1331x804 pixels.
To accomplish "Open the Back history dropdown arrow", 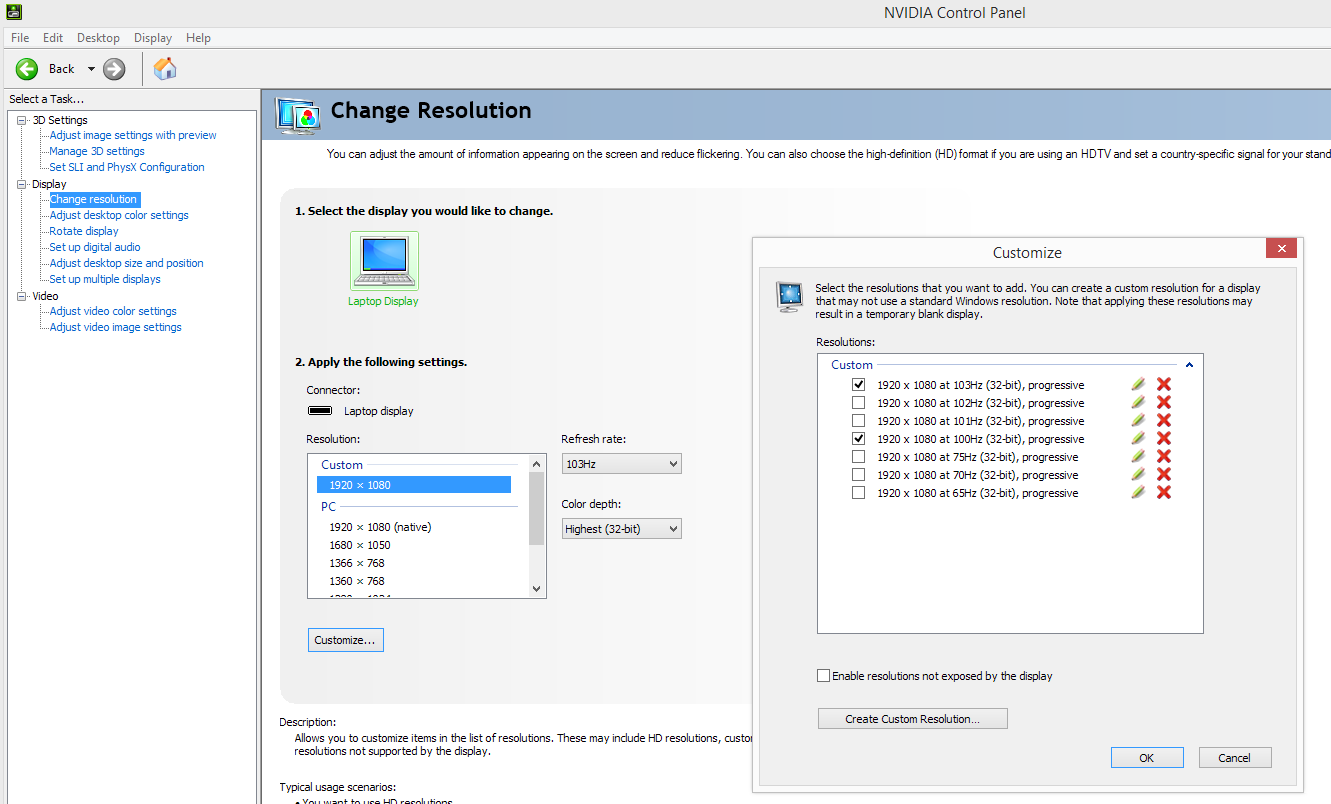I will 91,69.
